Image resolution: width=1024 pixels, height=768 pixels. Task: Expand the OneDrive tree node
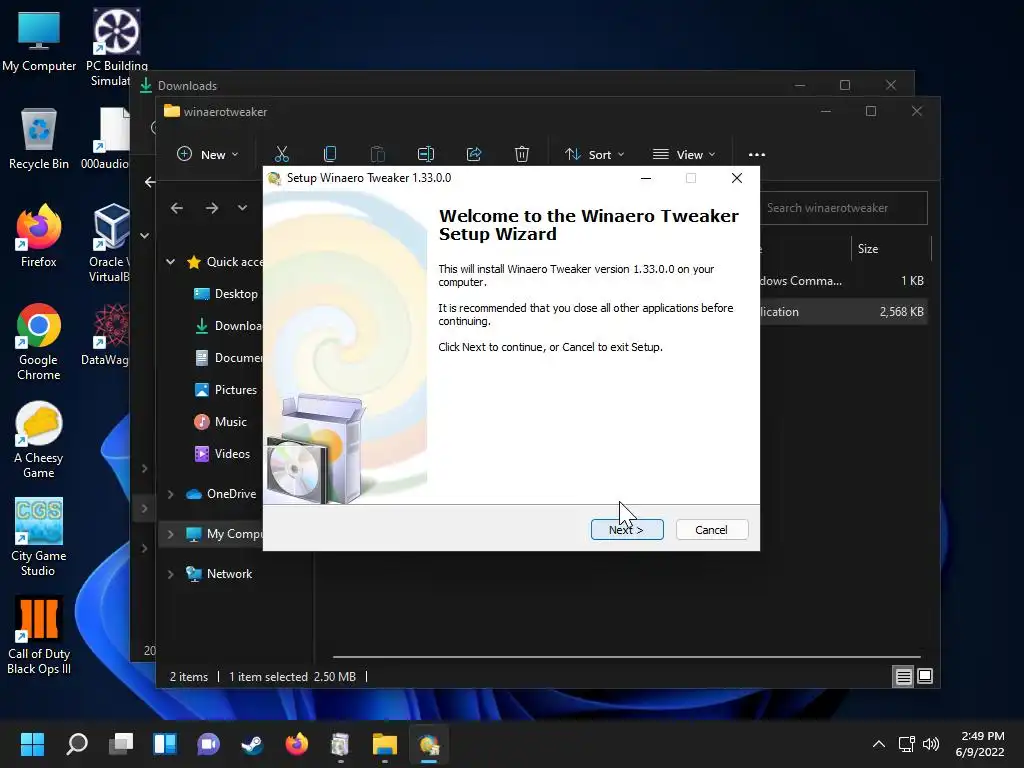(x=170, y=494)
